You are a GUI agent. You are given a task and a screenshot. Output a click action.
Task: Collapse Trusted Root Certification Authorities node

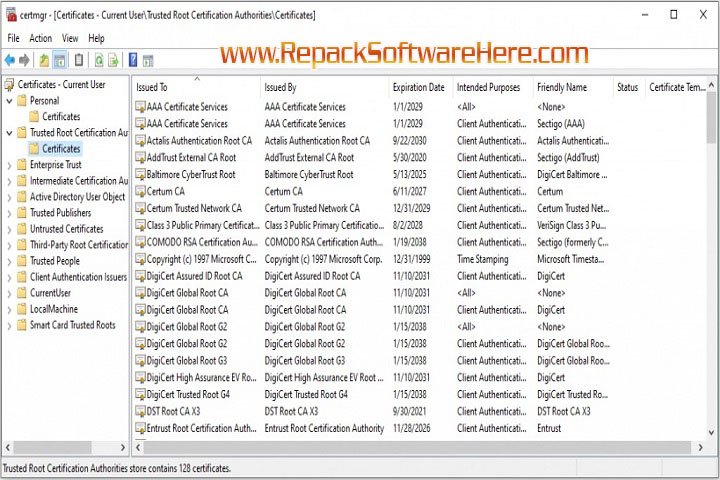tap(9, 133)
